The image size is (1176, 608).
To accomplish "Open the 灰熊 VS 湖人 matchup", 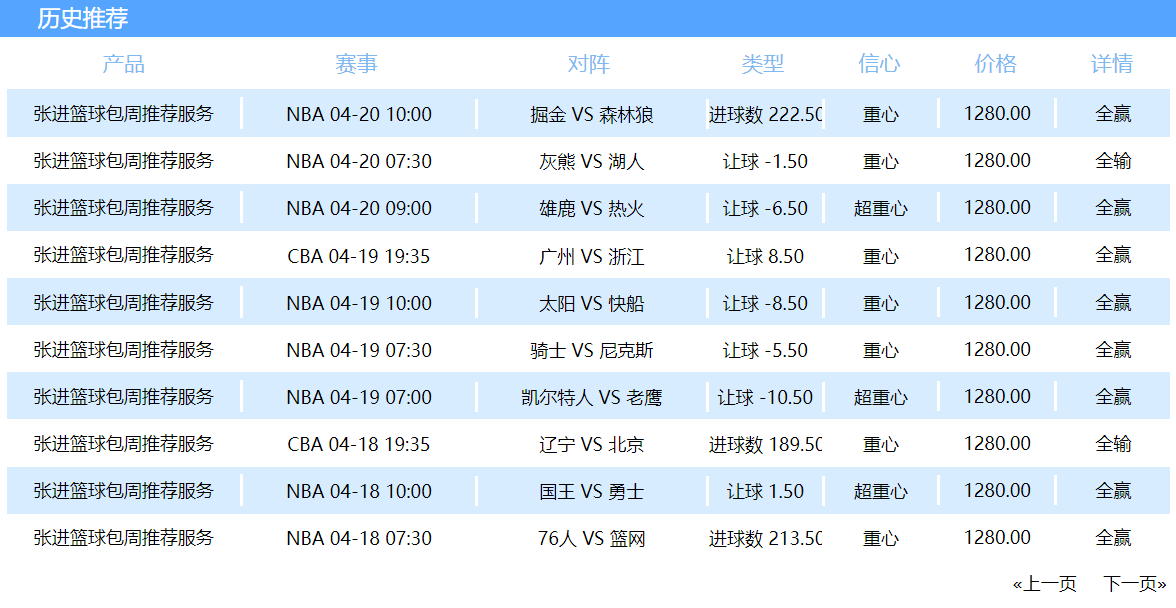I will [592, 161].
